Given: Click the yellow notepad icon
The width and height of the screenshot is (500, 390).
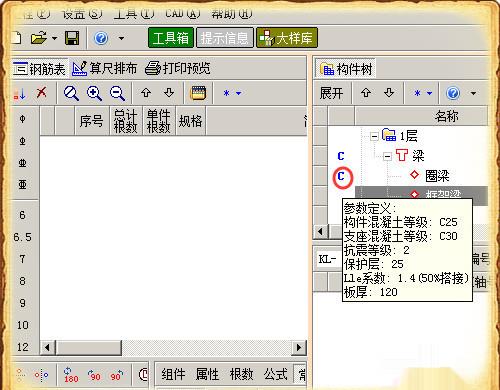Looking at the screenshot, I should 198,93.
